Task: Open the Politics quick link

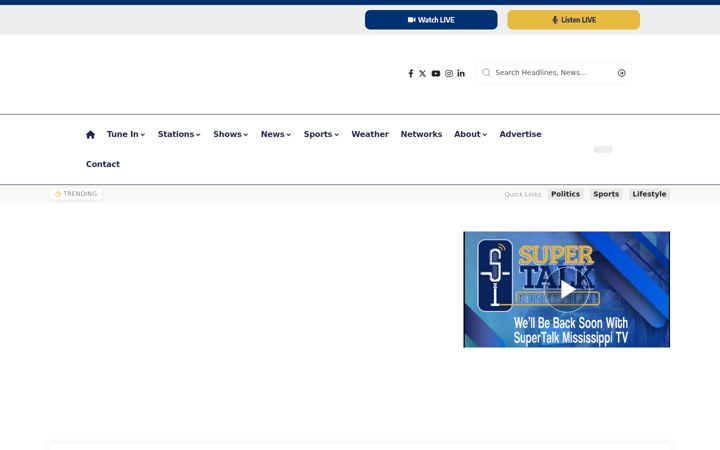Action: pyautogui.click(x=565, y=194)
